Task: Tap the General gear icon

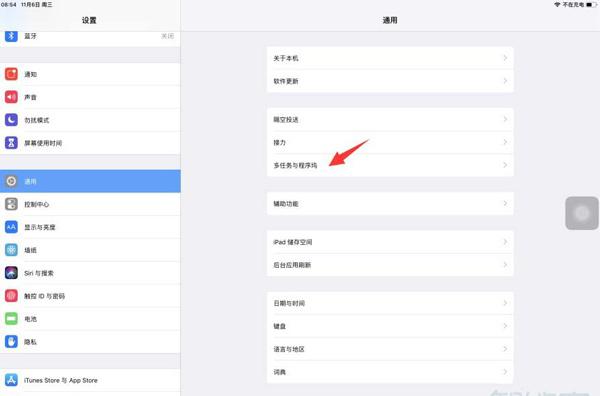Action: (11, 181)
